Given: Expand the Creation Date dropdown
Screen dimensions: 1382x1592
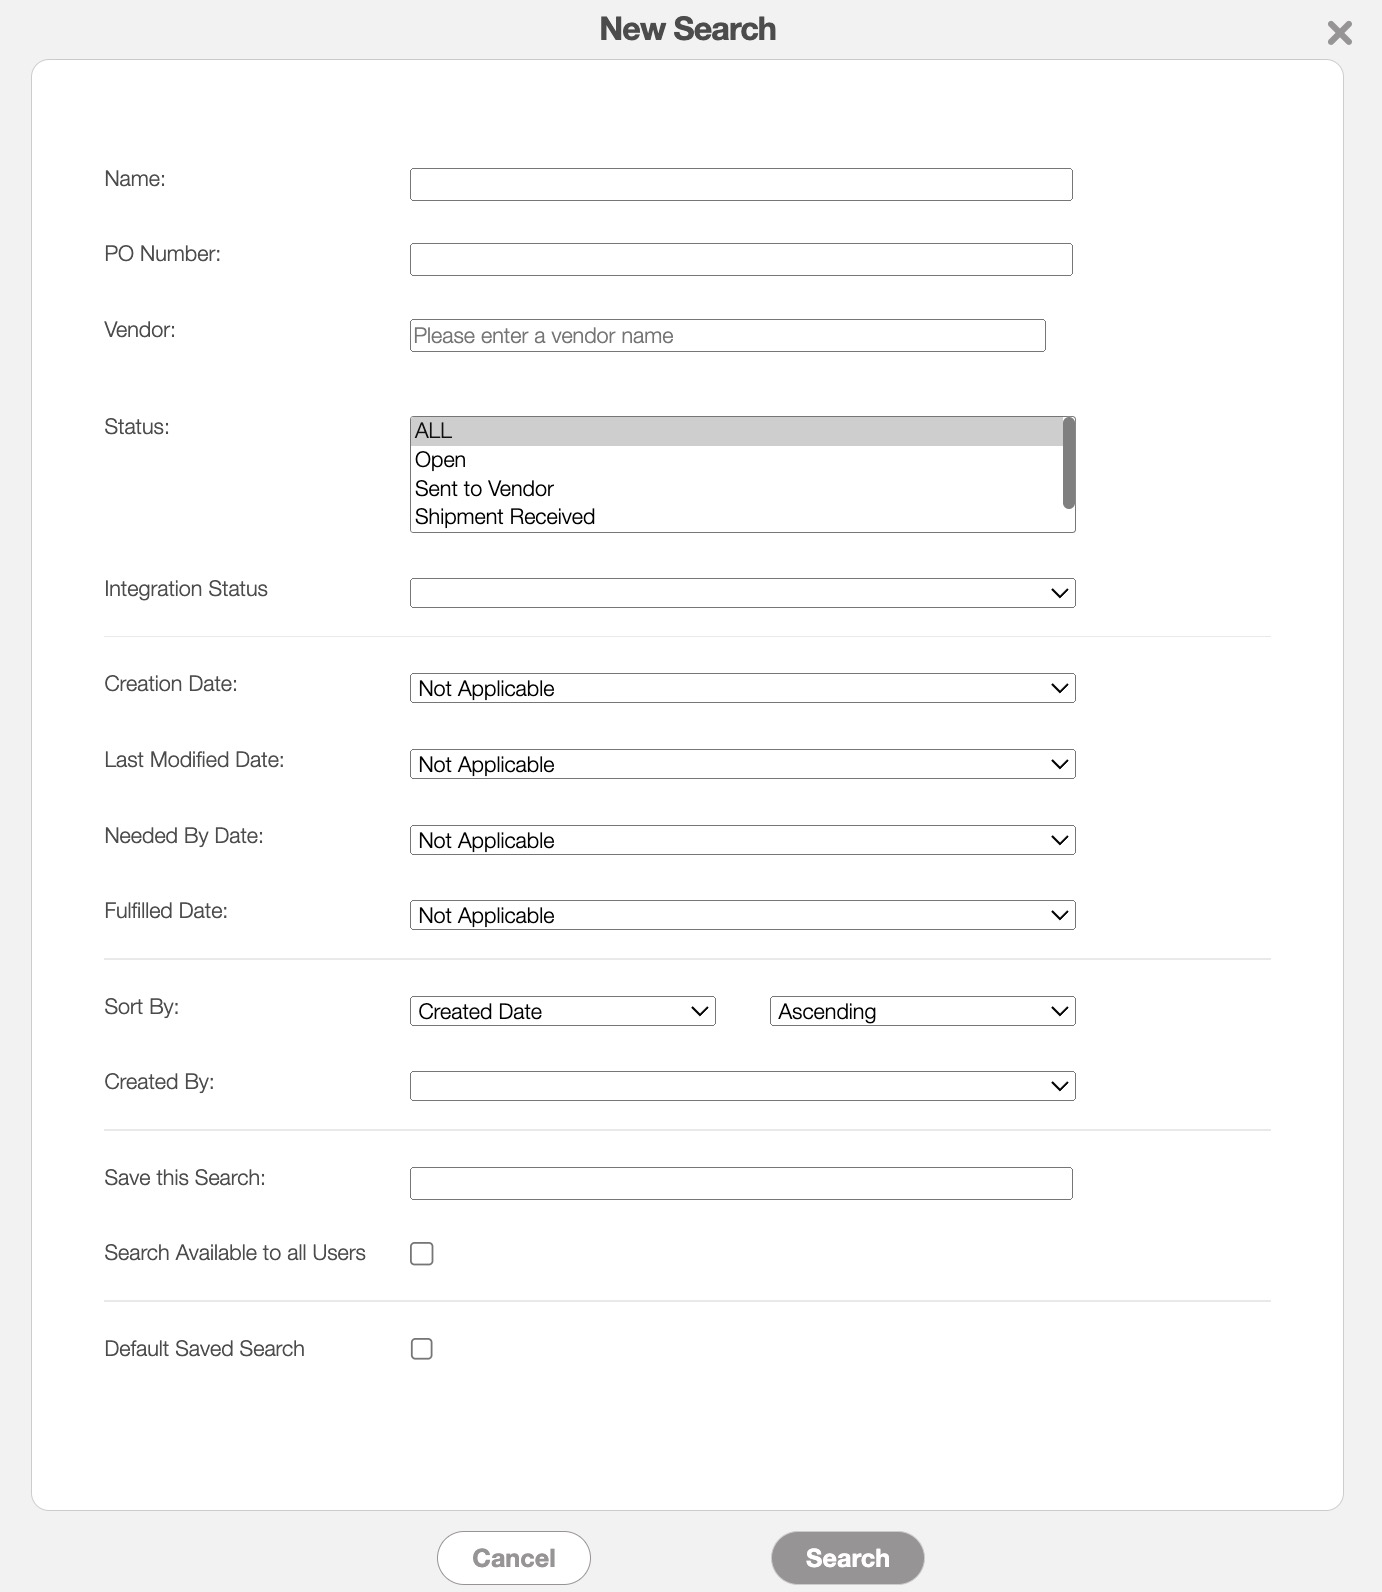Looking at the screenshot, I should 742,689.
